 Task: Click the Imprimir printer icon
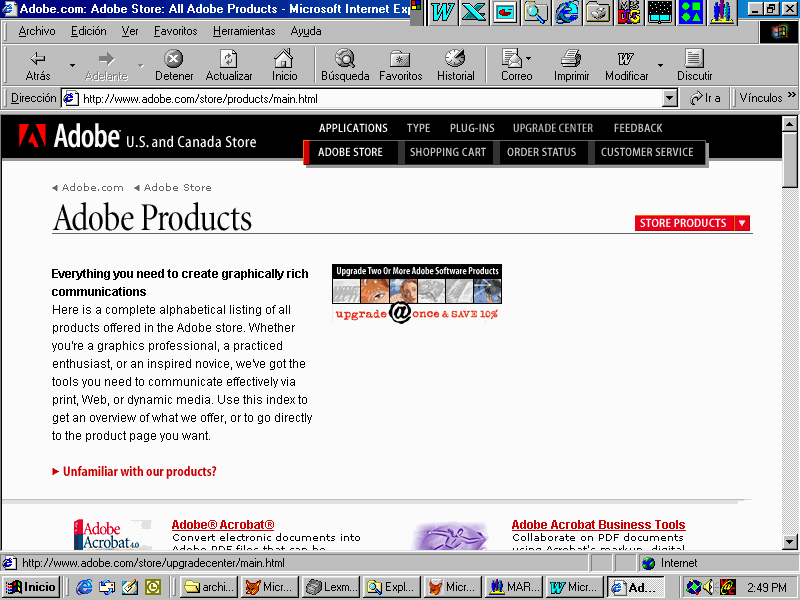[x=571, y=60]
